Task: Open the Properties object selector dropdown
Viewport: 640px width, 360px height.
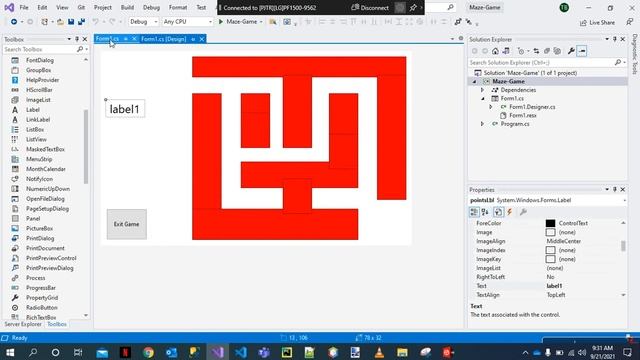Action: 624,200
